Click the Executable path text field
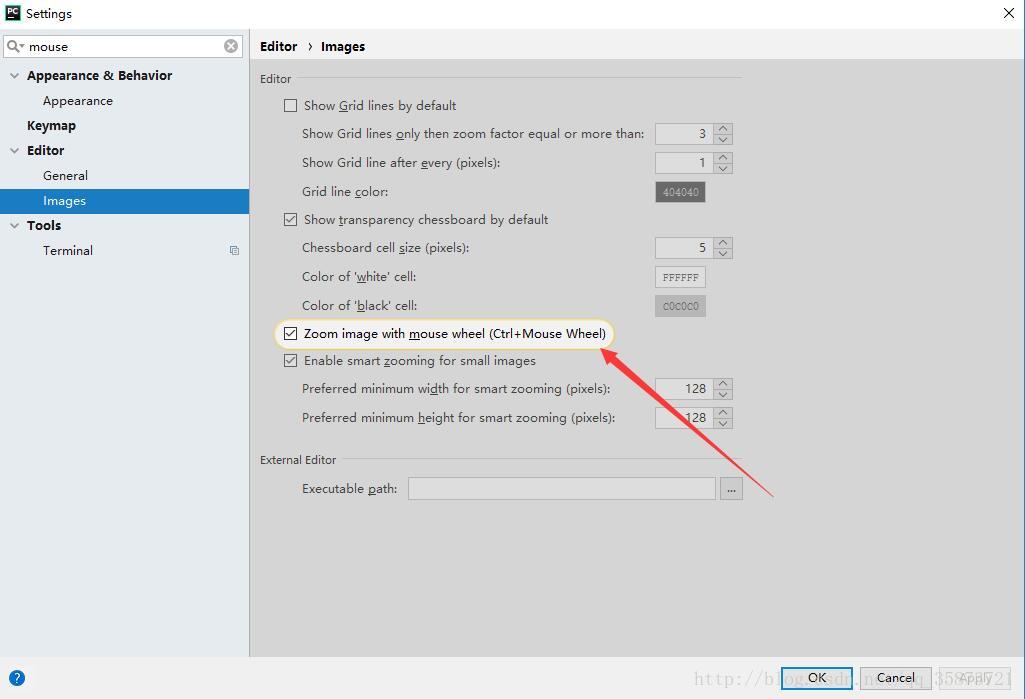The height and width of the screenshot is (699, 1025). 562,488
